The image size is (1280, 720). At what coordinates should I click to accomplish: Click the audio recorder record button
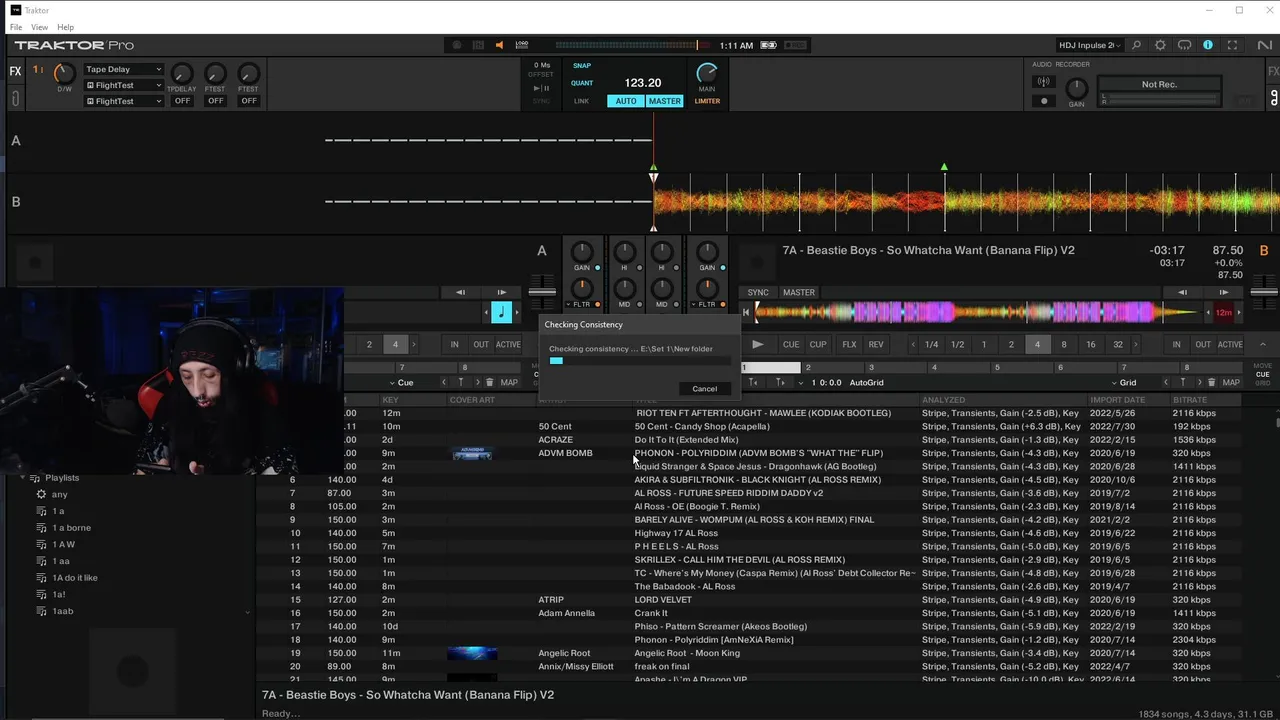(1044, 101)
